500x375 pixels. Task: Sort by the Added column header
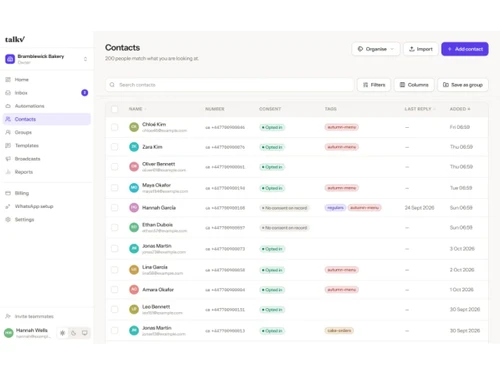(460, 109)
